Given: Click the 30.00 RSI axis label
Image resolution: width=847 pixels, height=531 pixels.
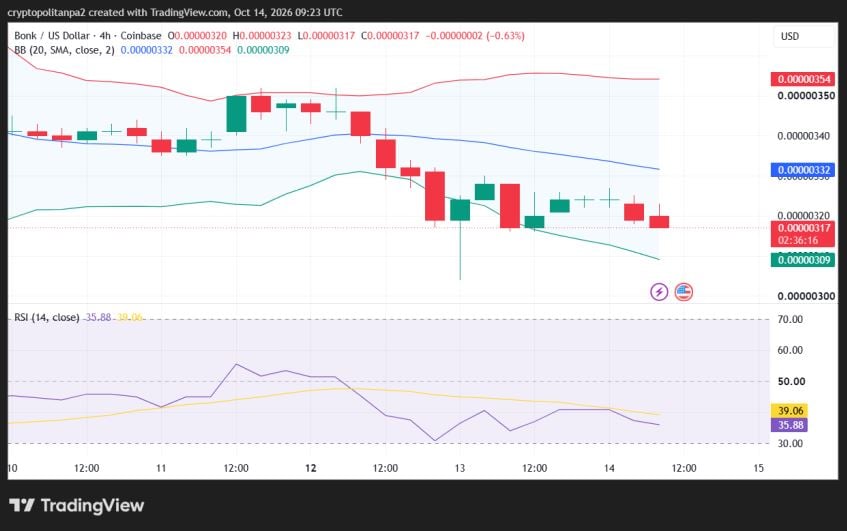Looking at the screenshot, I should [790, 443].
